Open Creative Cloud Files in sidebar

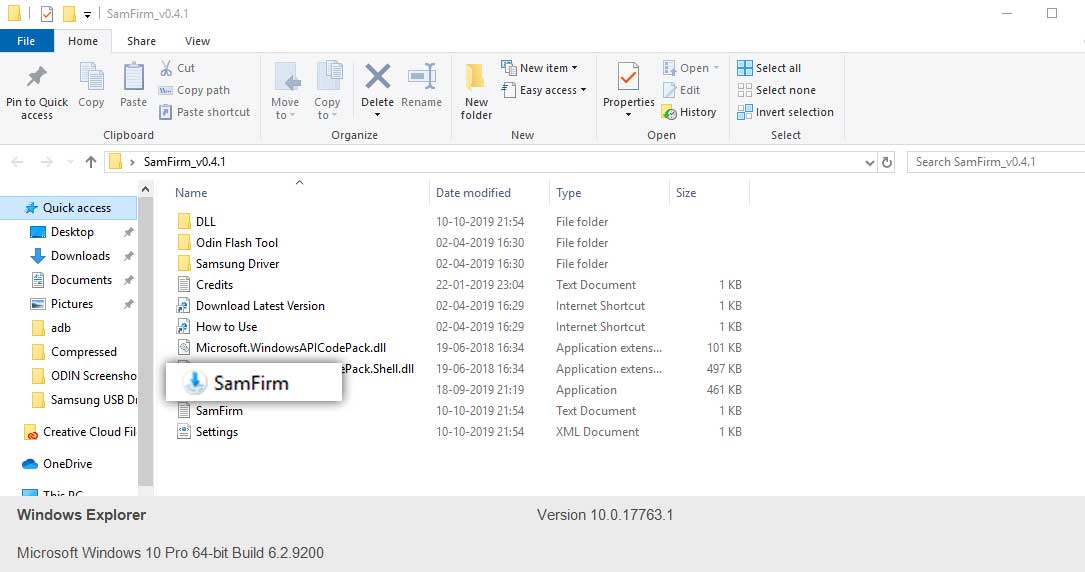tap(80, 432)
